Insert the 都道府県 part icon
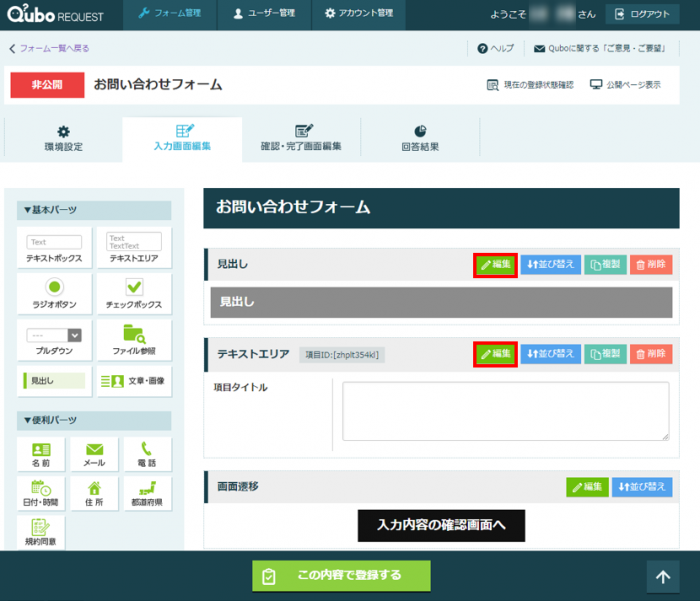This screenshot has width=700, height=601. click(x=147, y=493)
